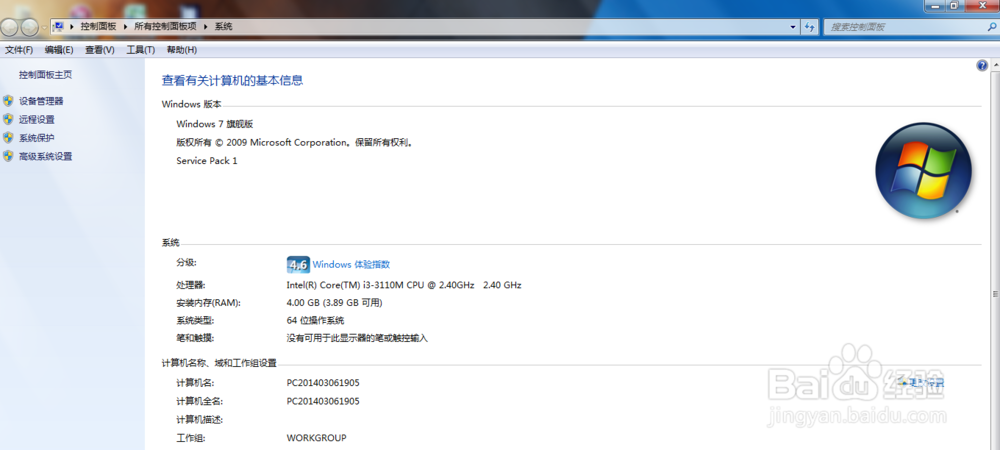
Task: Click the text Windows 7 旗舰版
Action: coord(215,124)
